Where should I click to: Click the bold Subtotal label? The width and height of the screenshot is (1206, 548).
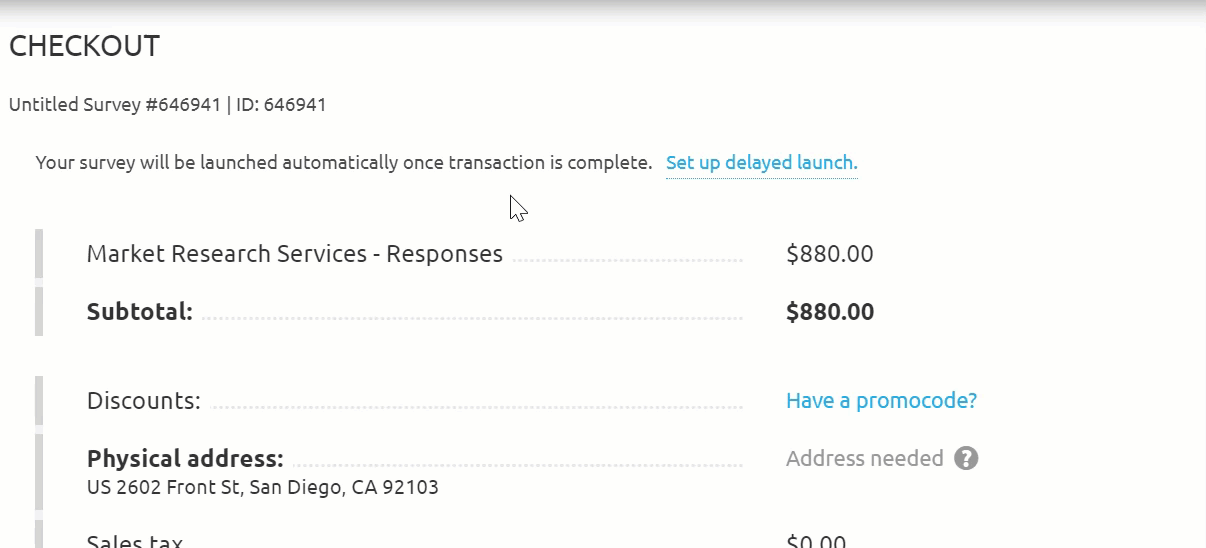point(139,312)
